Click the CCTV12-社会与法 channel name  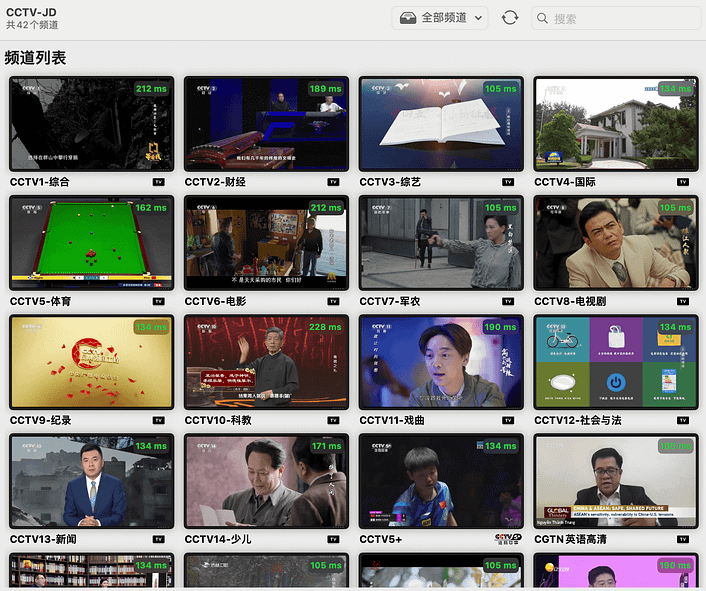point(578,420)
